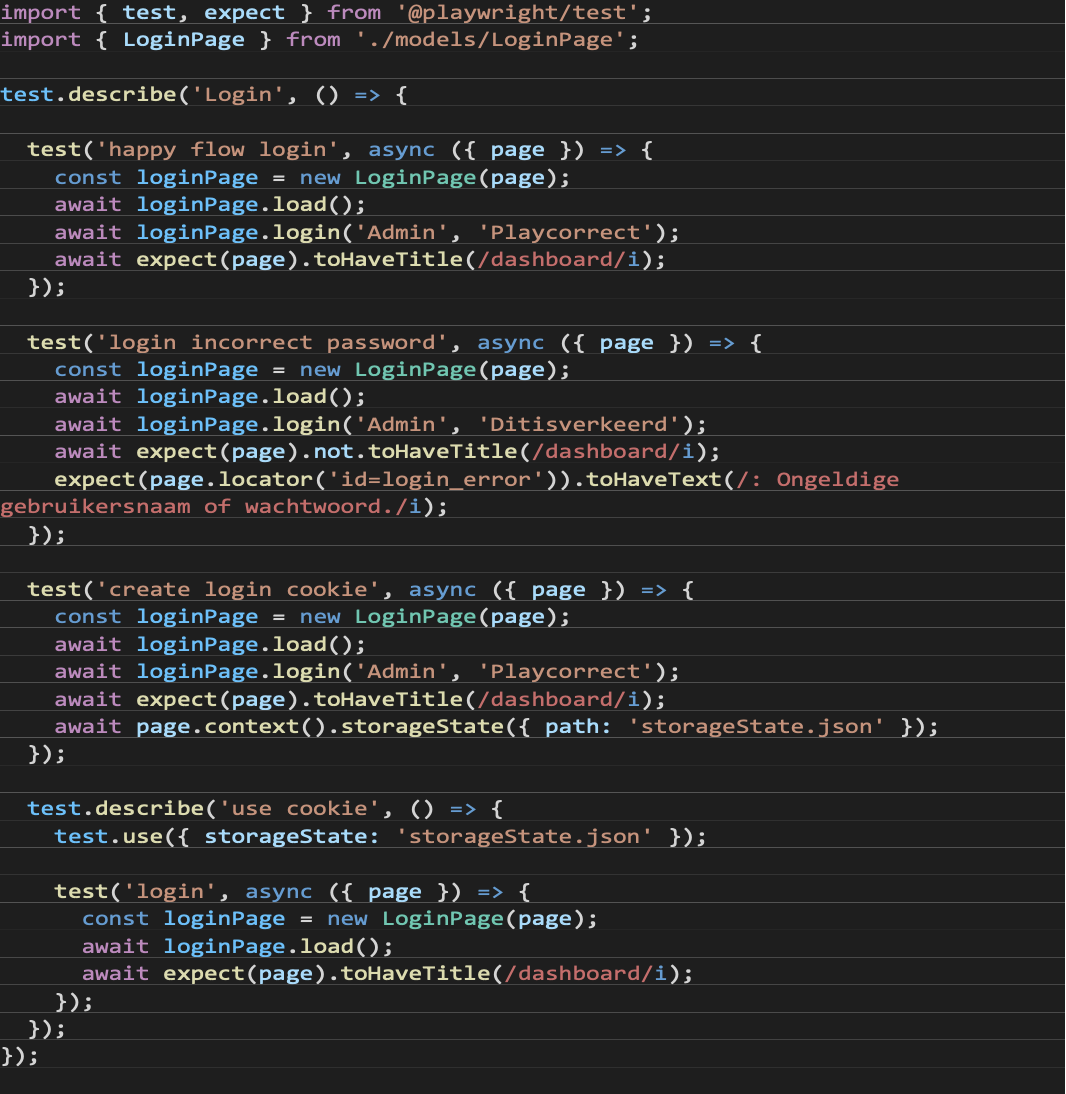Image resolution: width=1066 pixels, height=1094 pixels.
Task: Click the LoginPage import from './models/LoginPage'
Action: coord(183,39)
